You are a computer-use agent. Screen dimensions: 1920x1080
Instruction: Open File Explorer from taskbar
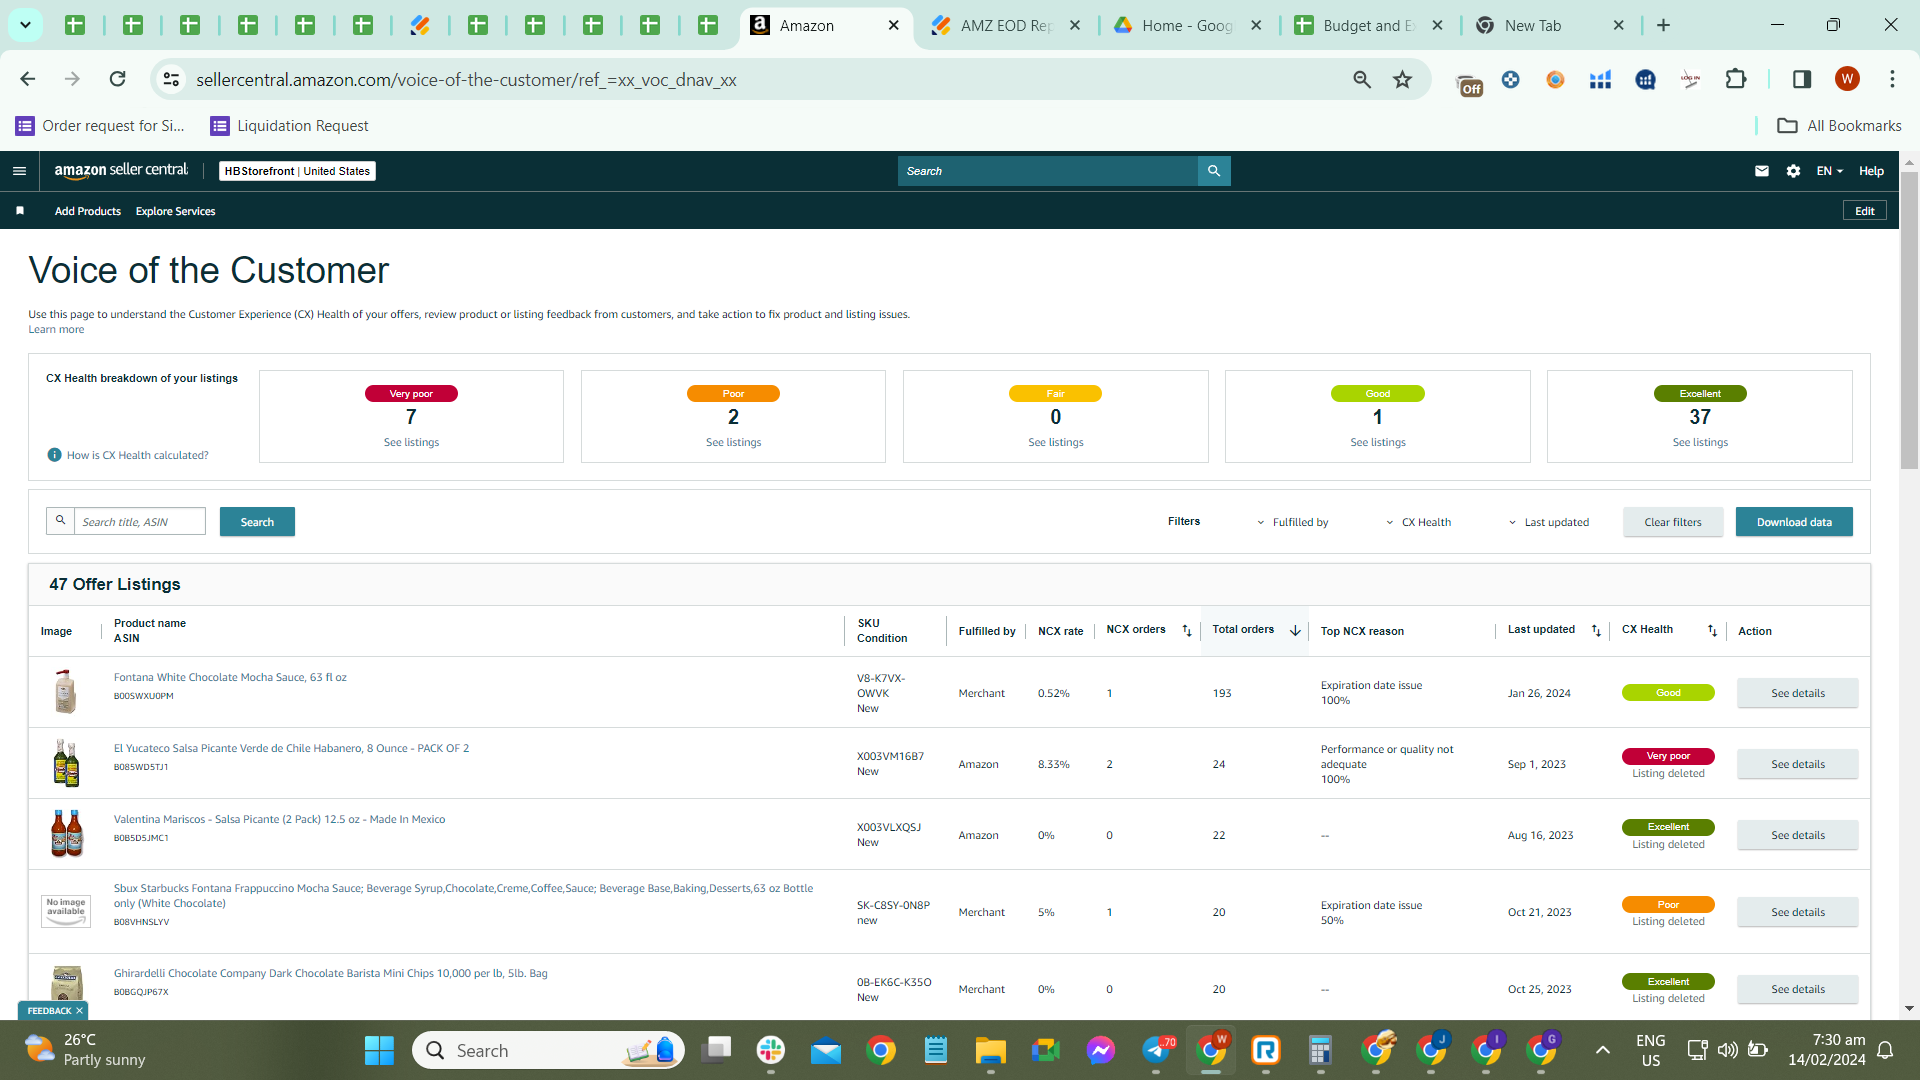(990, 1050)
